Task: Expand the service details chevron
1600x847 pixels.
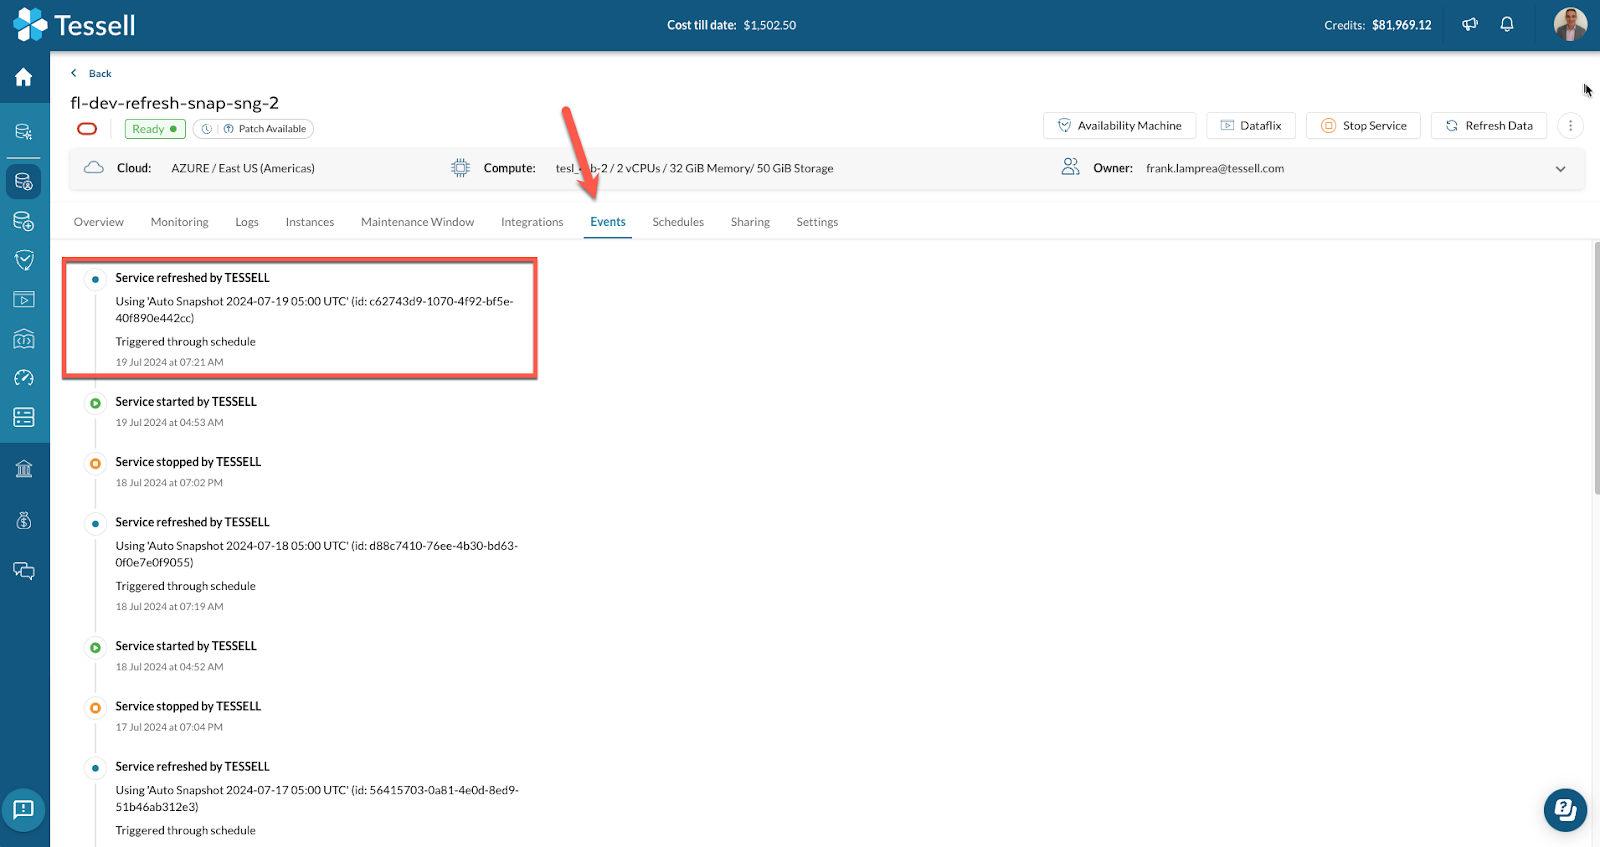Action: pos(1560,169)
